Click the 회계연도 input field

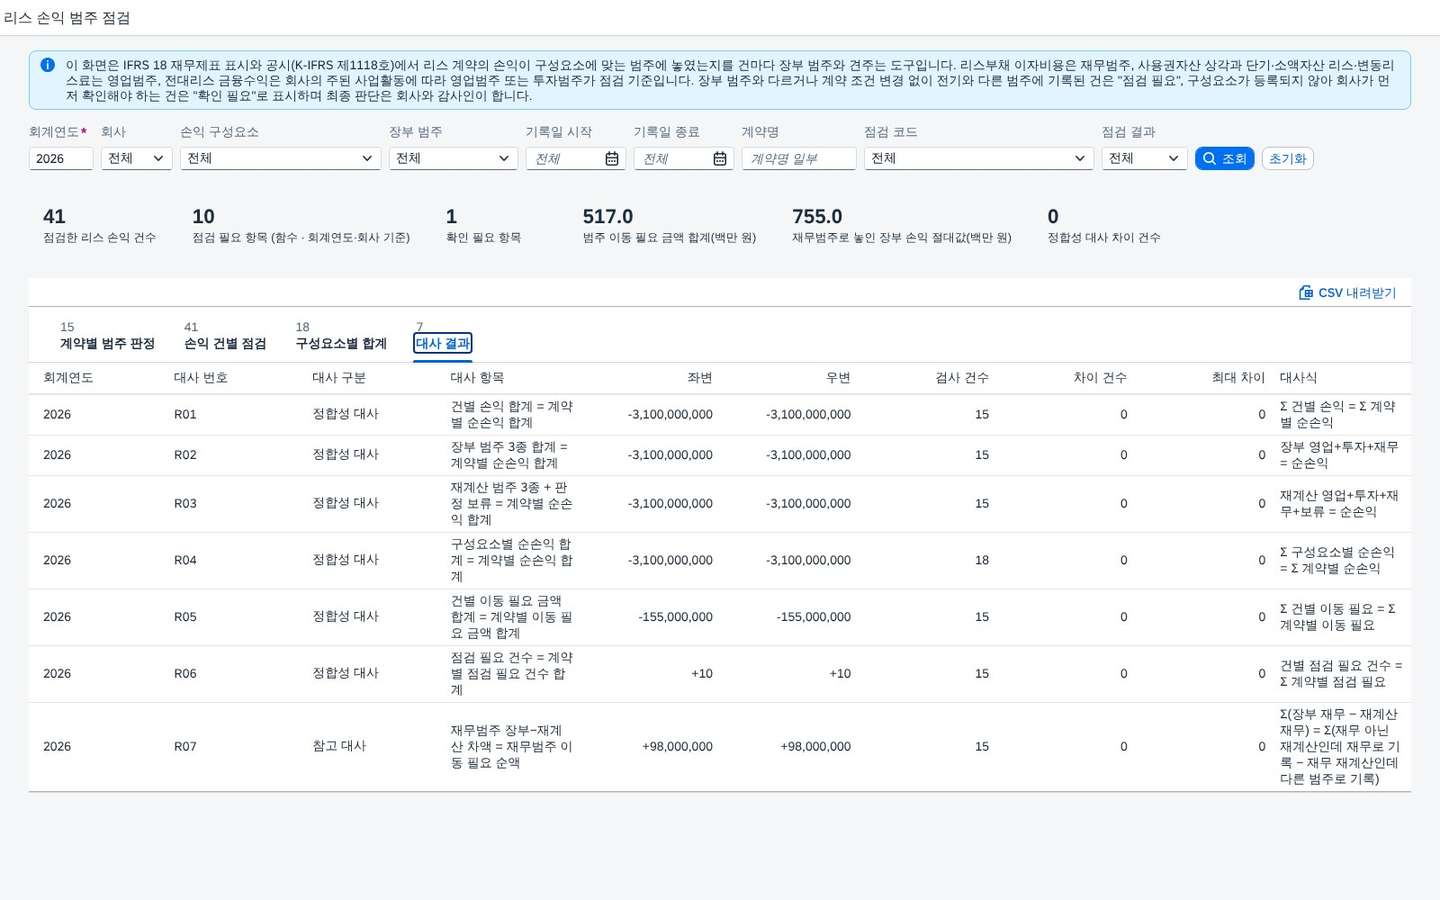(x=61, y=158)
